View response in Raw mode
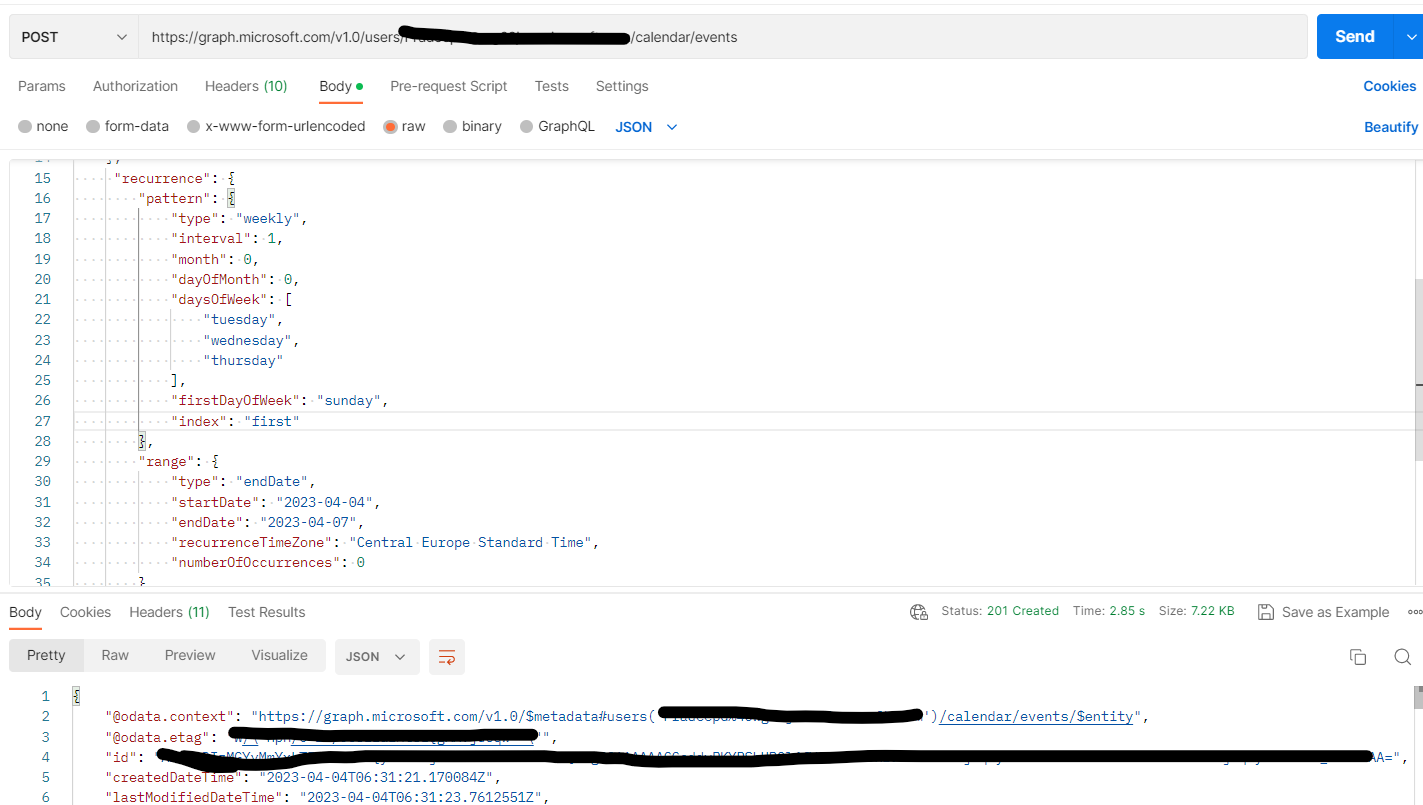 tap(114, 655)
